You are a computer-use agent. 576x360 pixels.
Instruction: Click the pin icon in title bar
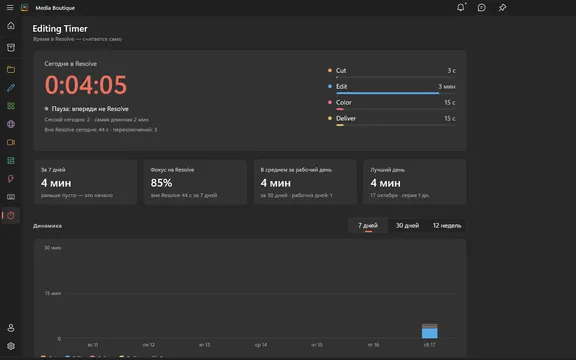pyautogui.click(x=502, y=7)
